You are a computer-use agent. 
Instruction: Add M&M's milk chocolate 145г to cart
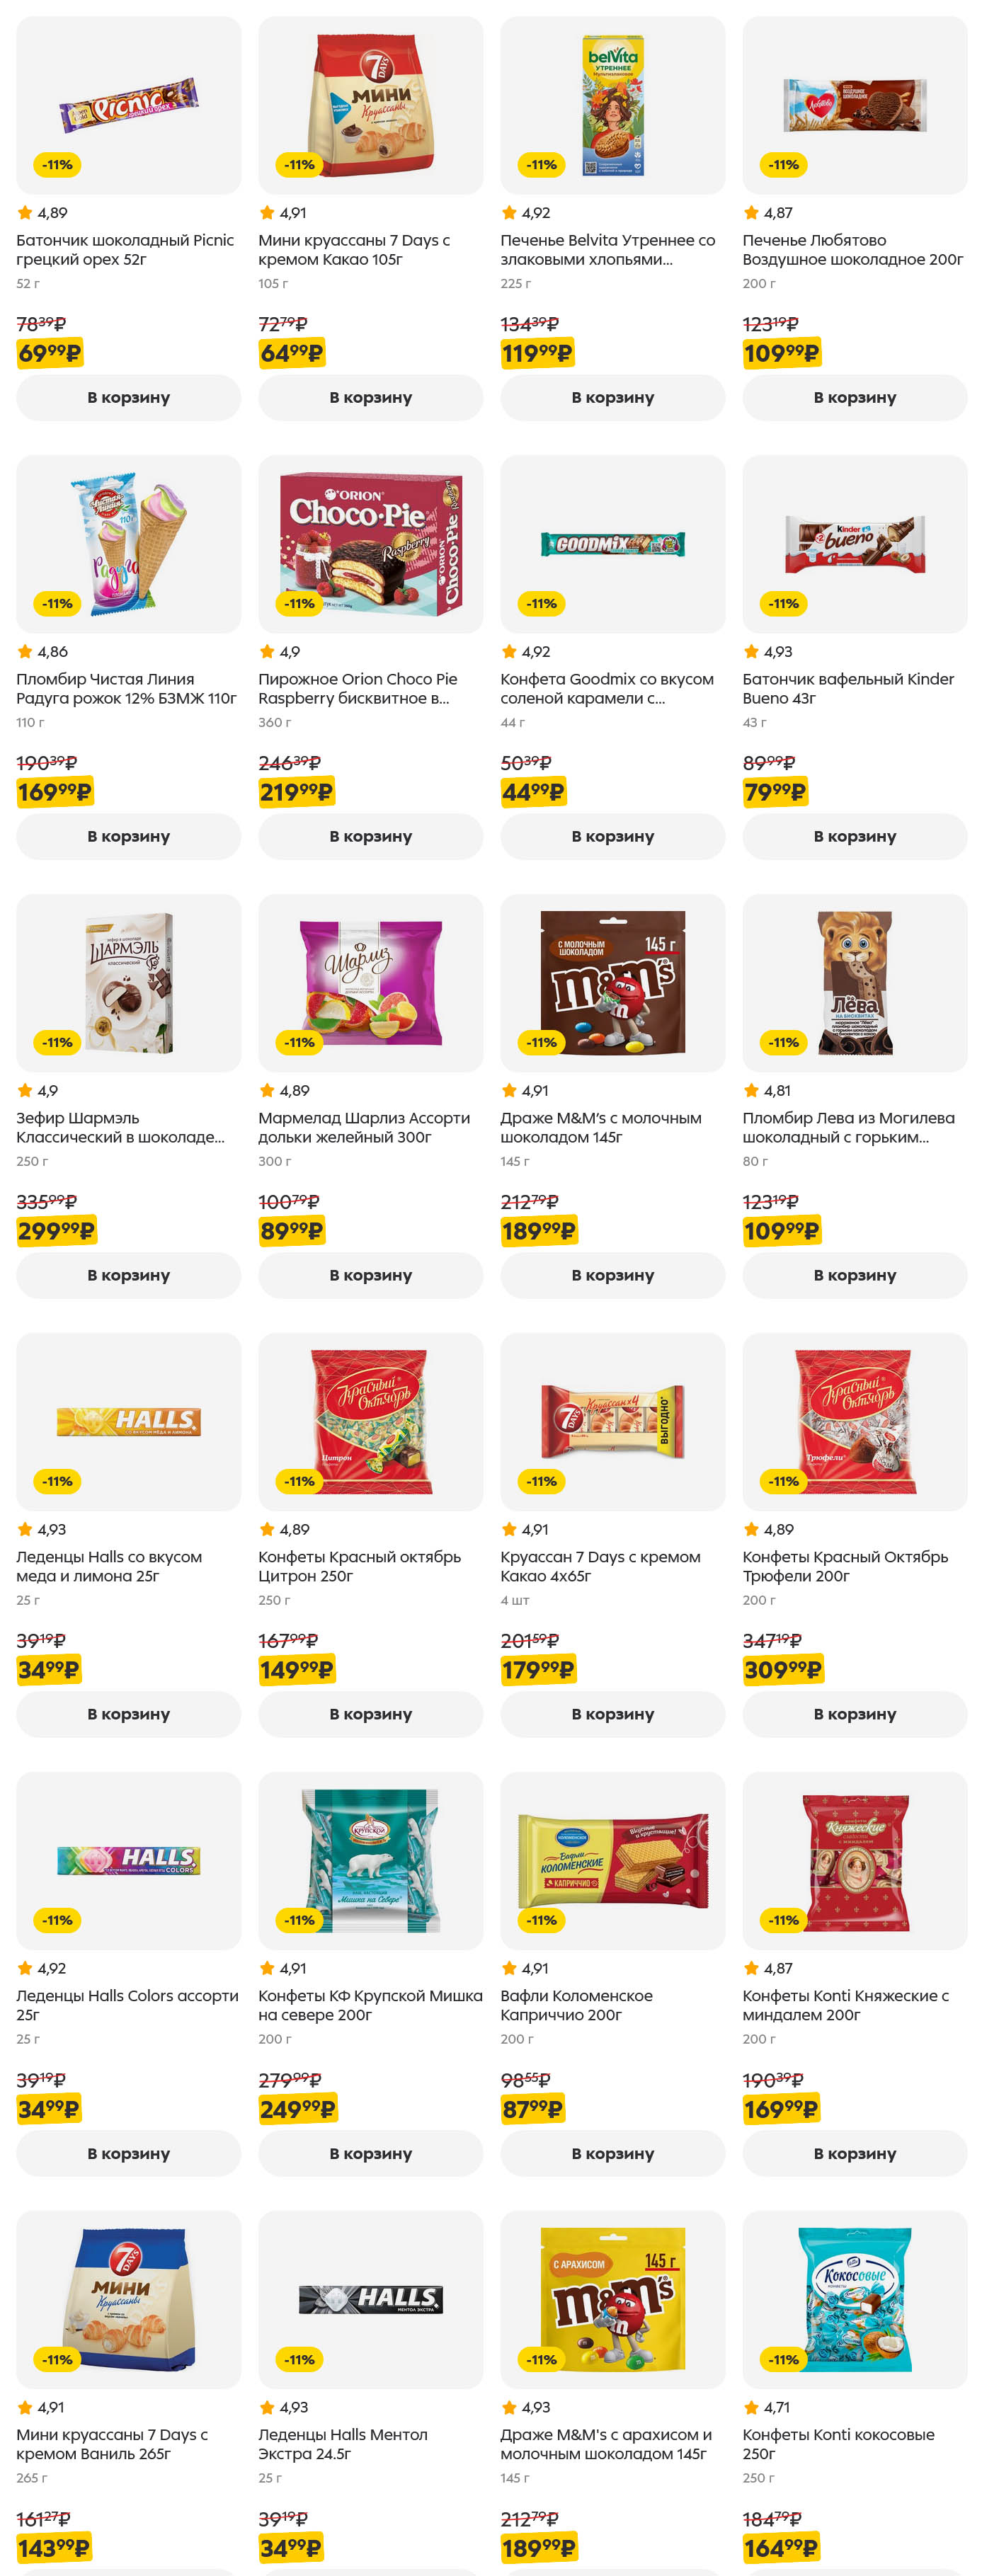click(x=612, y=1275)
